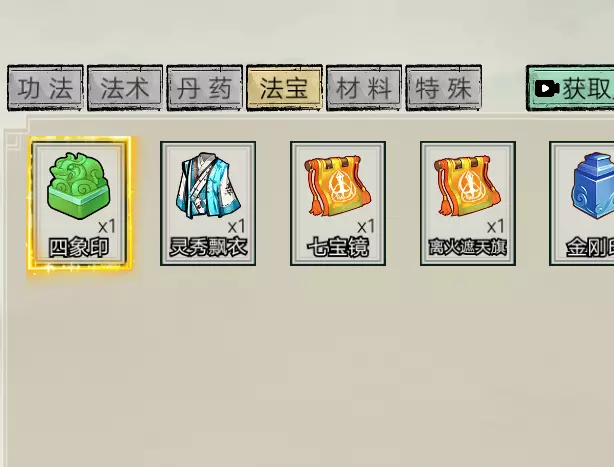Viewport: 614px width, 467px height.
Task: Select the blue 金刚 seal icon
Action: pyautogui.click(x=593, y=186)
